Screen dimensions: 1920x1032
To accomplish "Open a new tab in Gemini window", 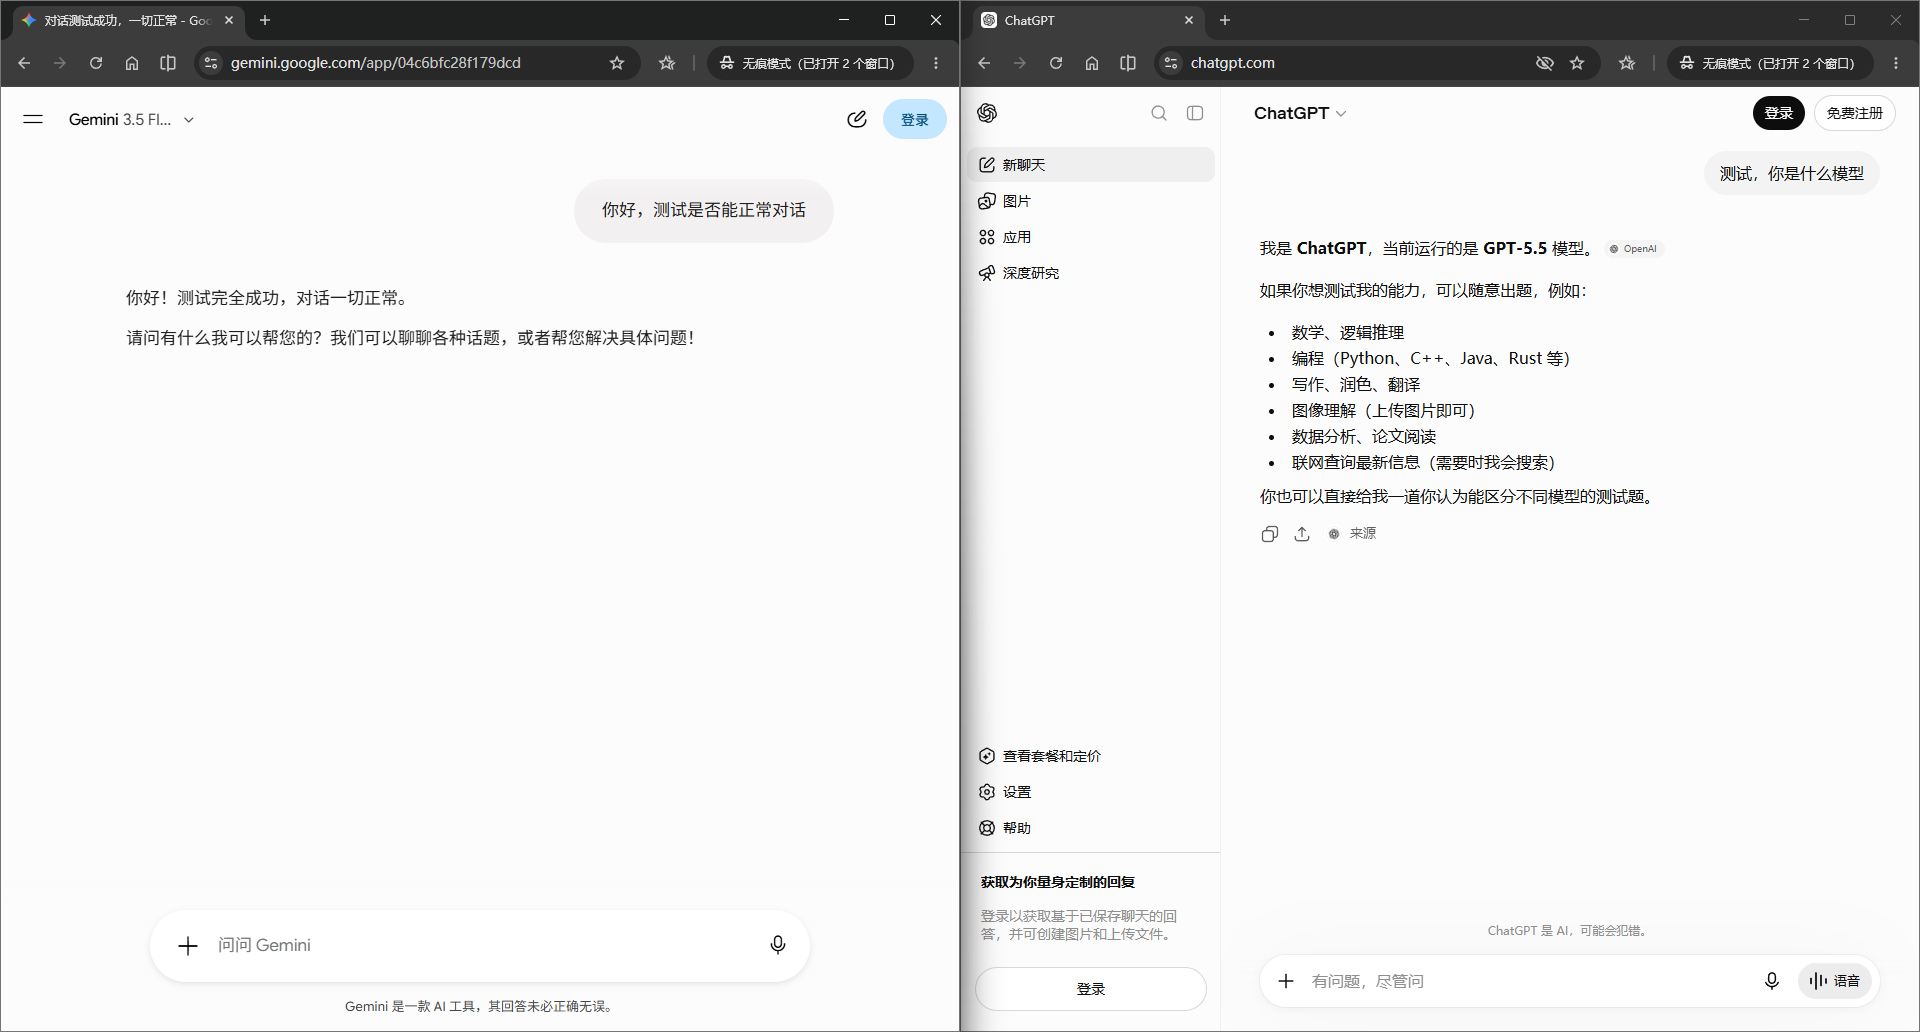I will coord(265,20).
